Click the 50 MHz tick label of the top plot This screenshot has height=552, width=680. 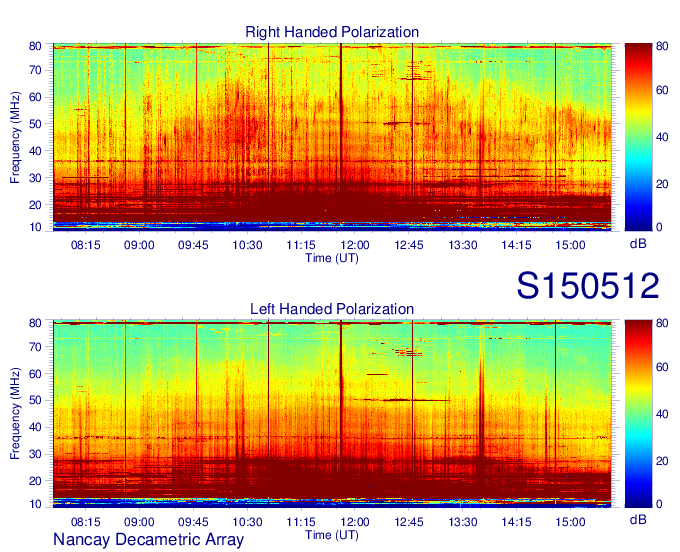point(35,124)
